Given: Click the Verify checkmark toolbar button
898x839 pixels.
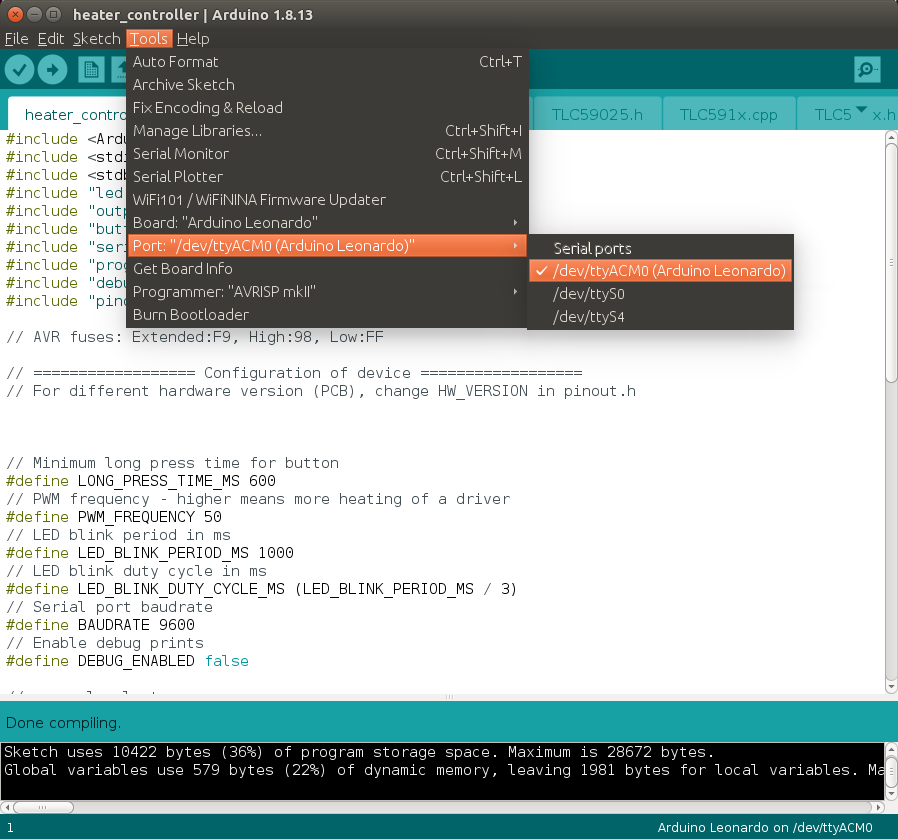Looking at the screenshot, I should tap(21, 70).
